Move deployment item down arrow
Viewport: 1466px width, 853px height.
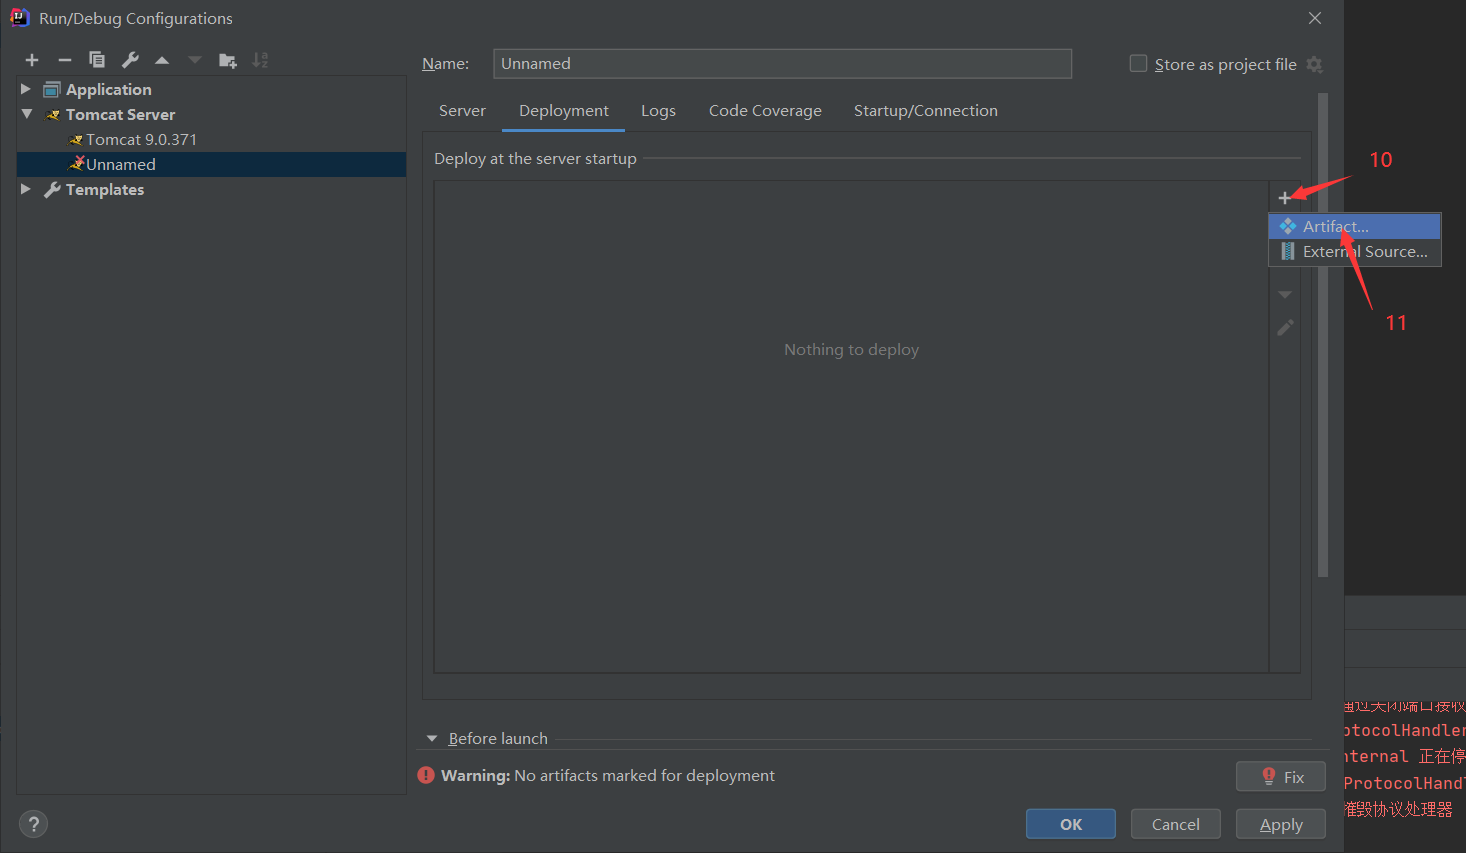[x=1285, y=294]
